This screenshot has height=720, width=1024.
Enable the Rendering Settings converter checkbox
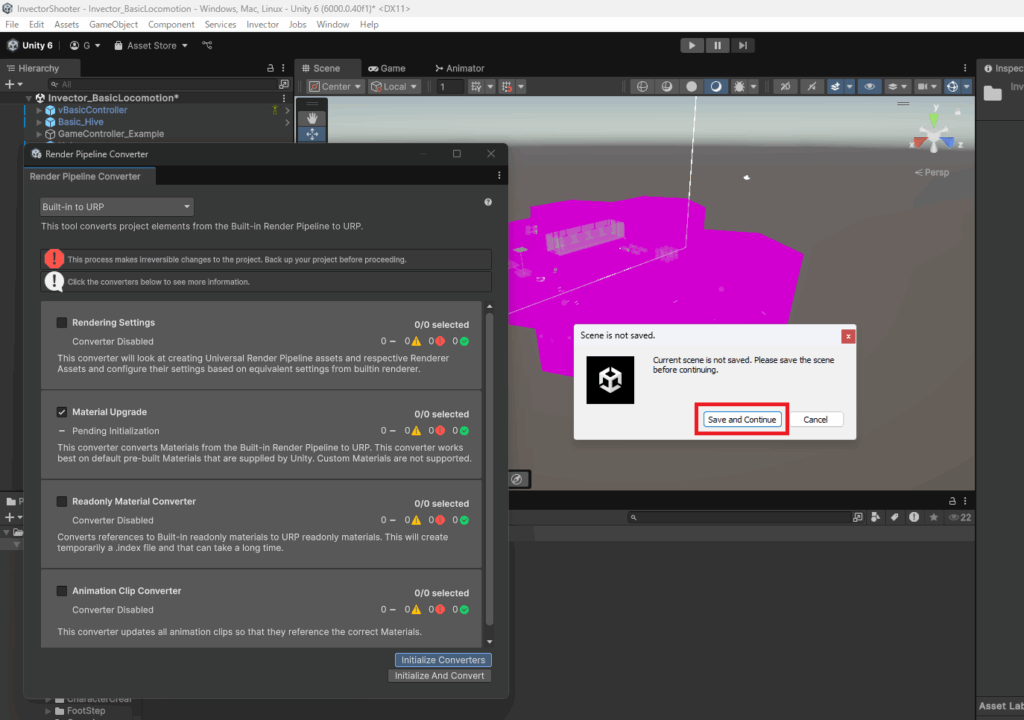click(x=62, y=323)
